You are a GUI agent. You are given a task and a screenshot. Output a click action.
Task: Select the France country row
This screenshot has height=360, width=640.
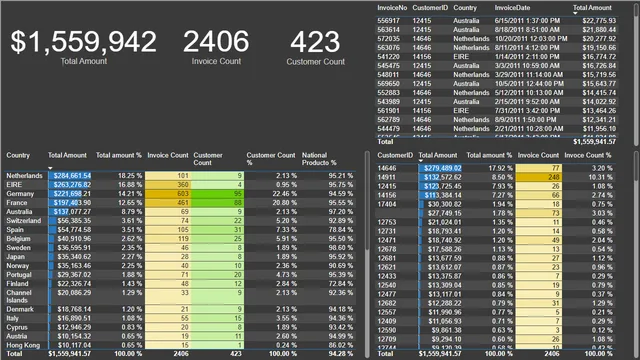(x=180, y=202)
